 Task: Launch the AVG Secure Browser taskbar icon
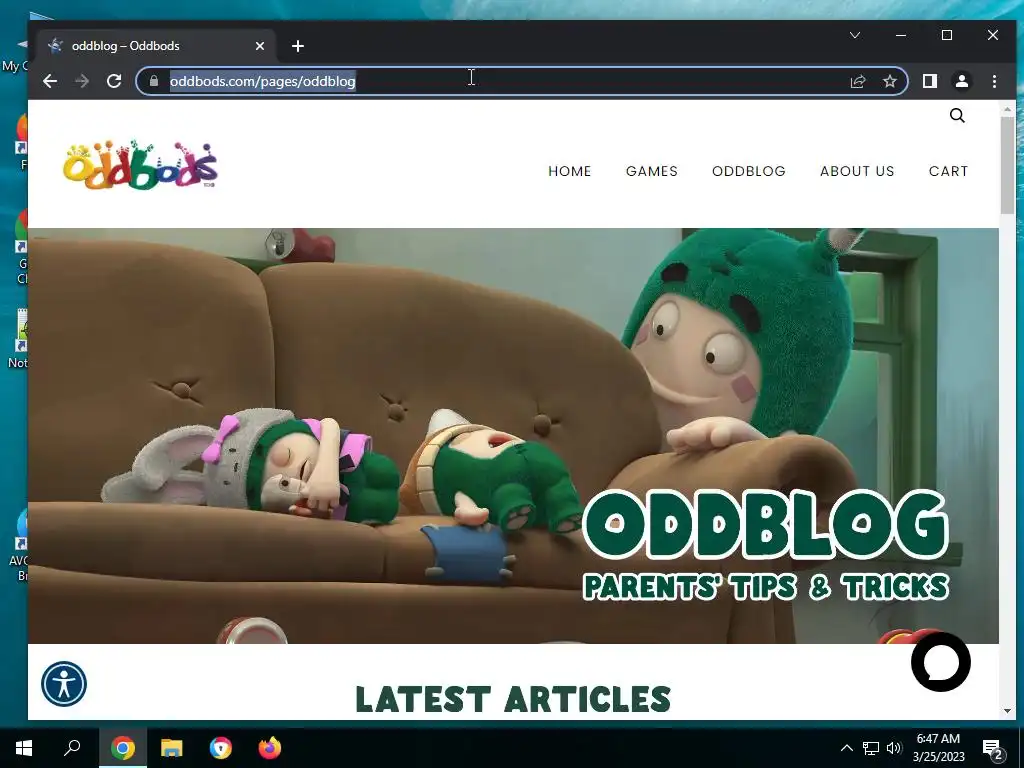pos(221,748)
